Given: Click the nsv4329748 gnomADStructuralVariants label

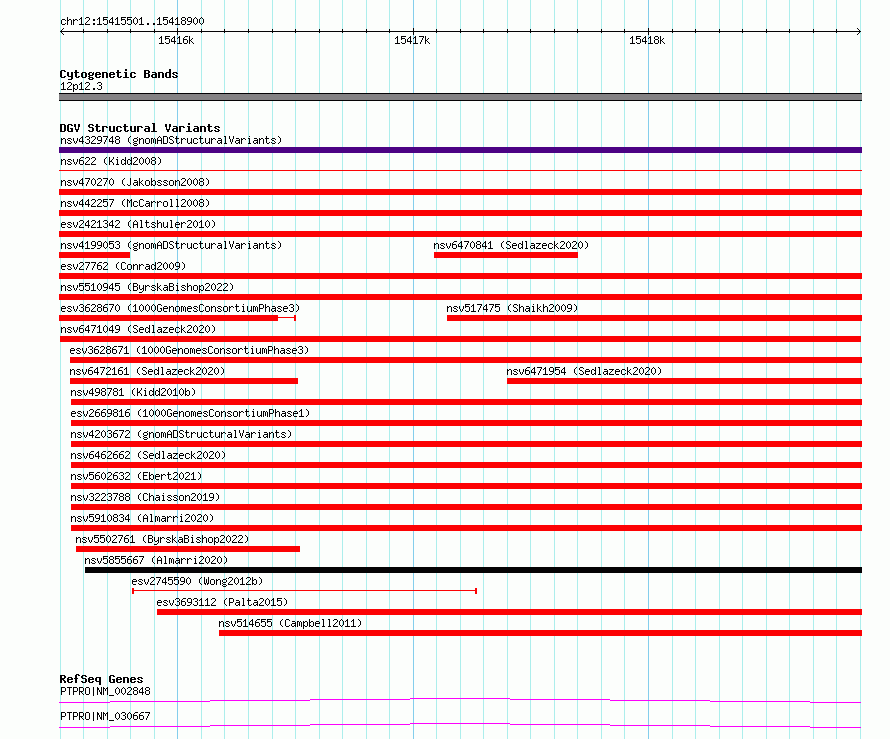Looking at the screenshot, I should pyautogui.click(x=171, y=140).
